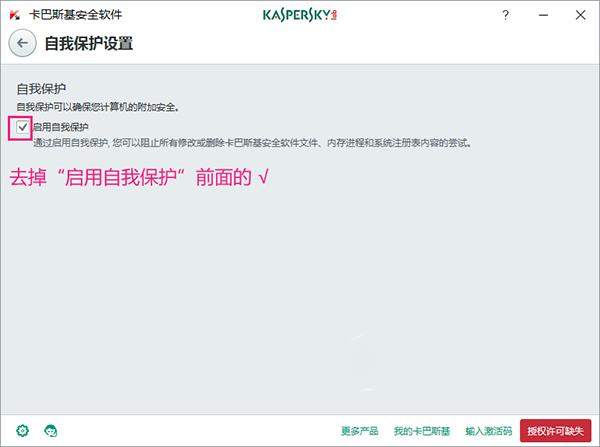Open settings via the gear icon

click(23, 431)
